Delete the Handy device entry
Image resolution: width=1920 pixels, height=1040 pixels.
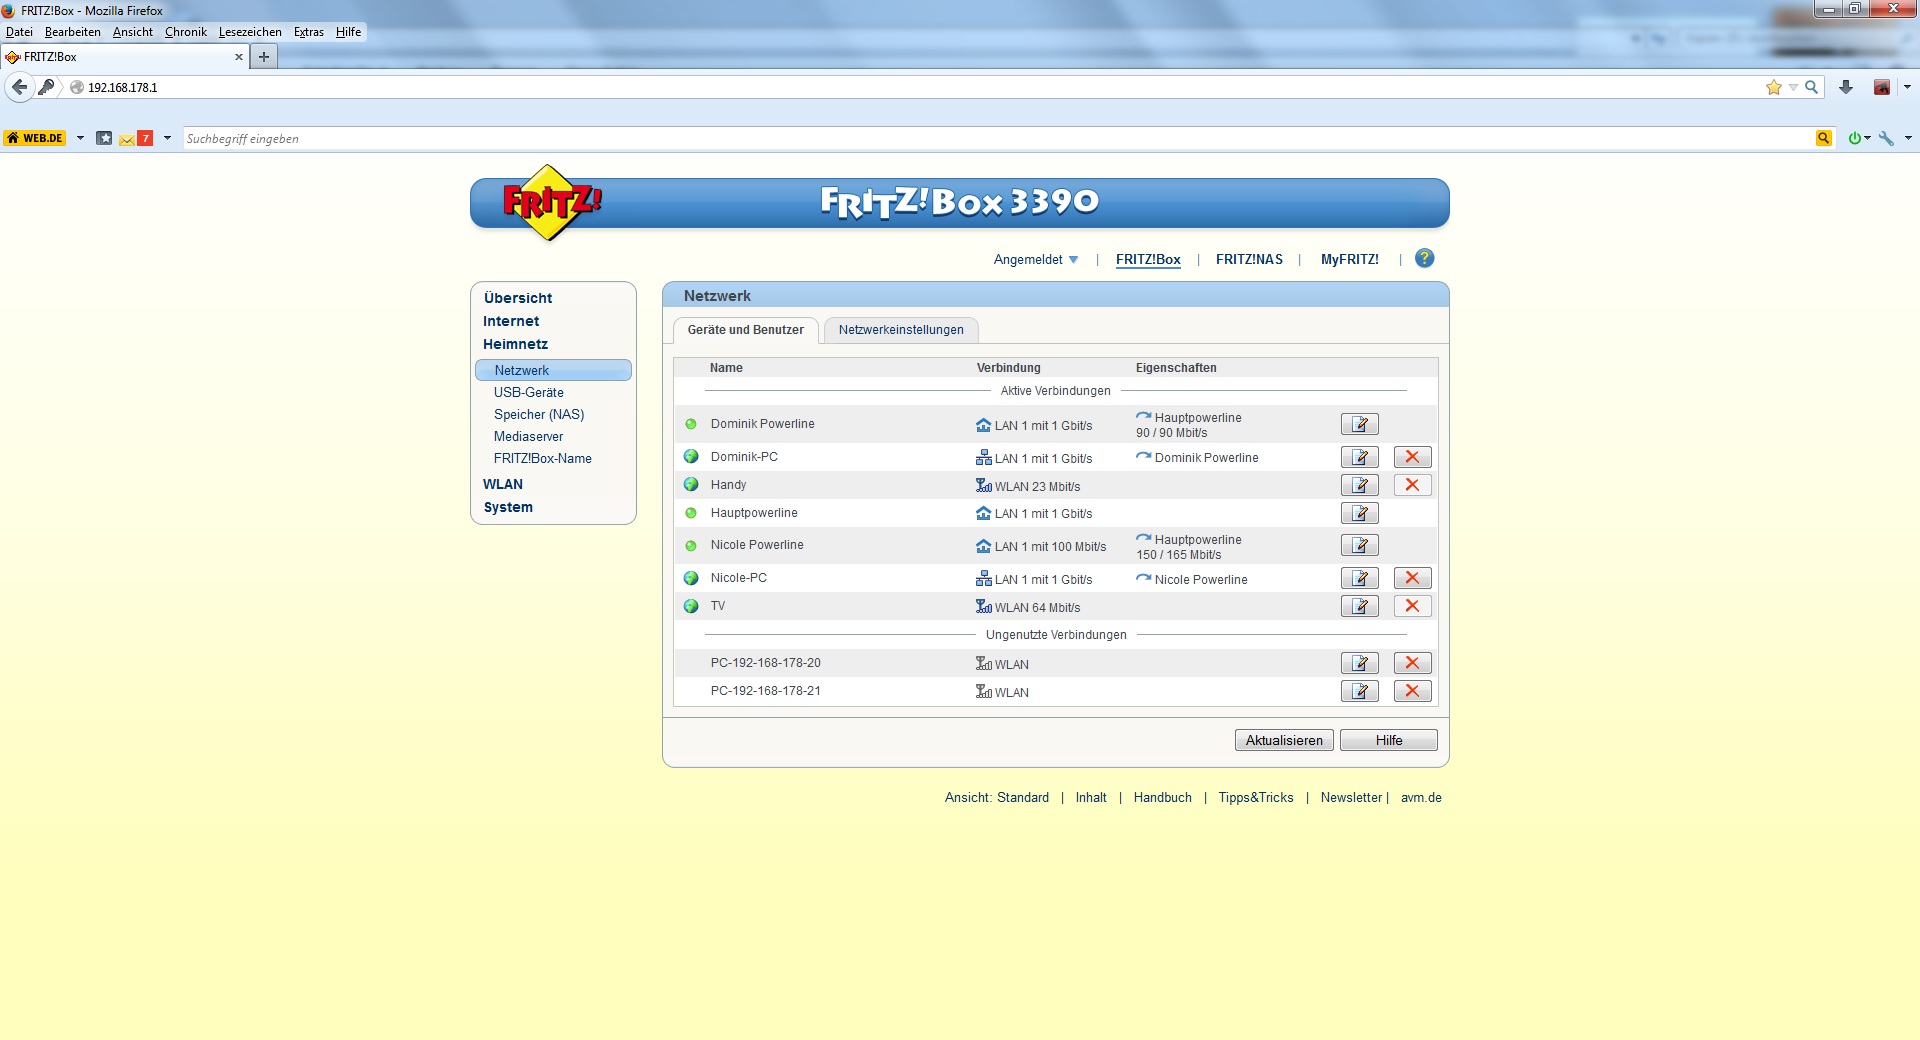[x=1412, y=485]
